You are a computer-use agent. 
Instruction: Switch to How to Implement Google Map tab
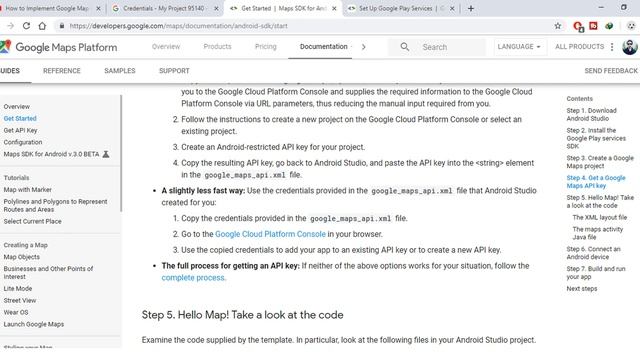(46, 8)
